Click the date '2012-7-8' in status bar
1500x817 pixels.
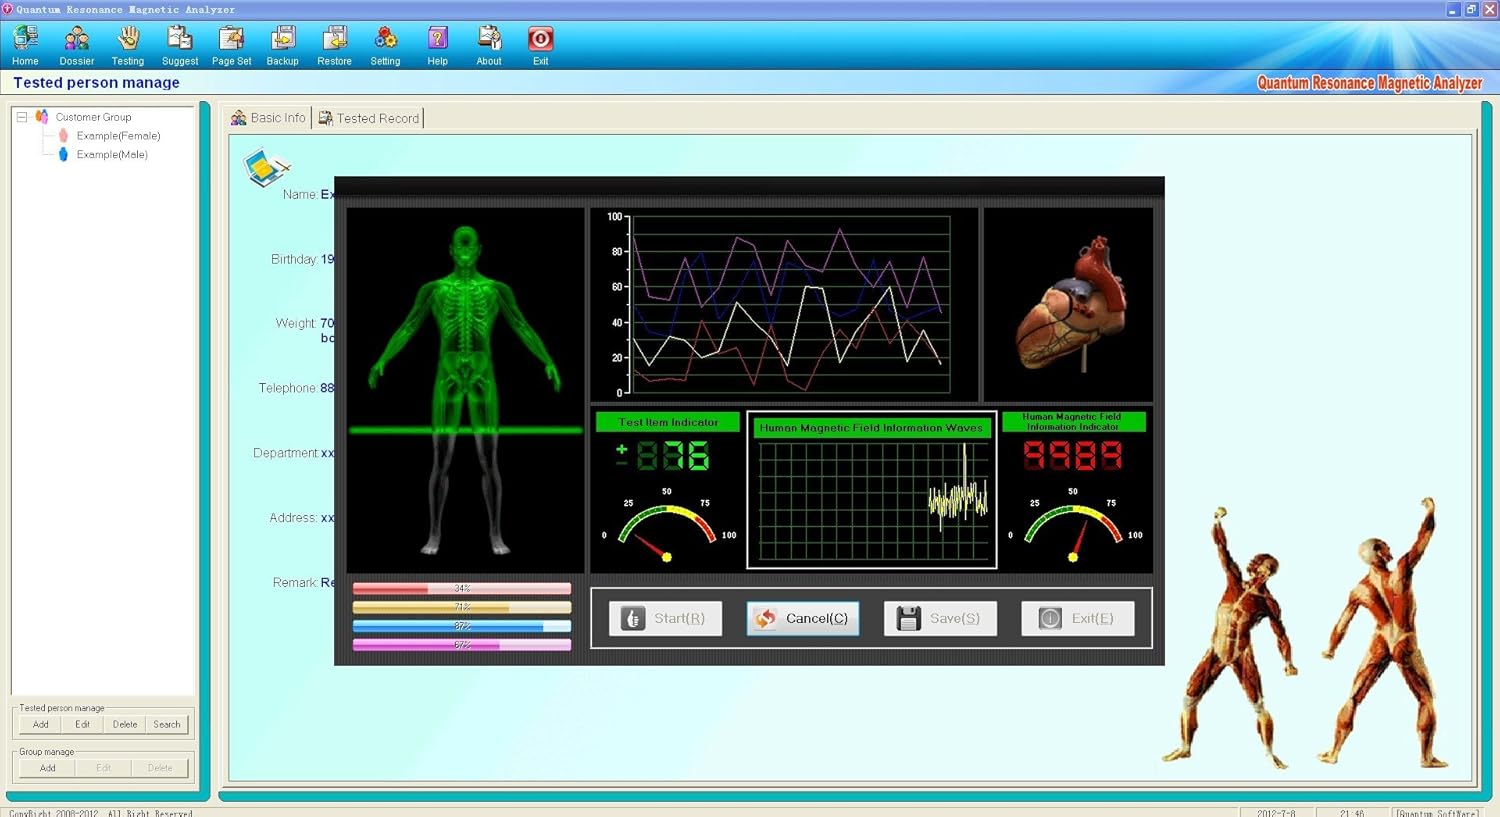(x=1275, y=813)
